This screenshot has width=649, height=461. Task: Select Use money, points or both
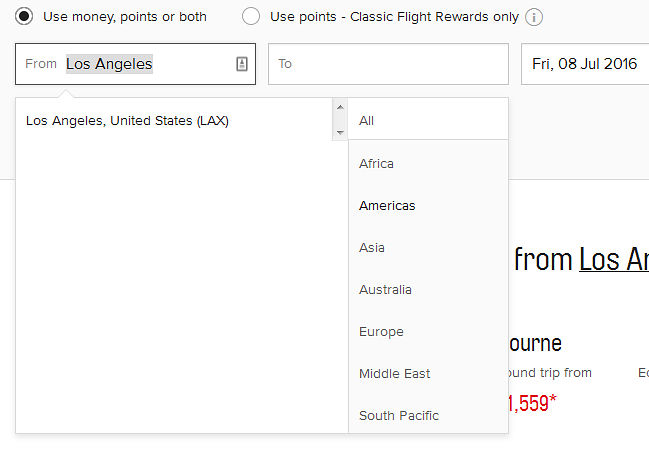tap(24, 17)
